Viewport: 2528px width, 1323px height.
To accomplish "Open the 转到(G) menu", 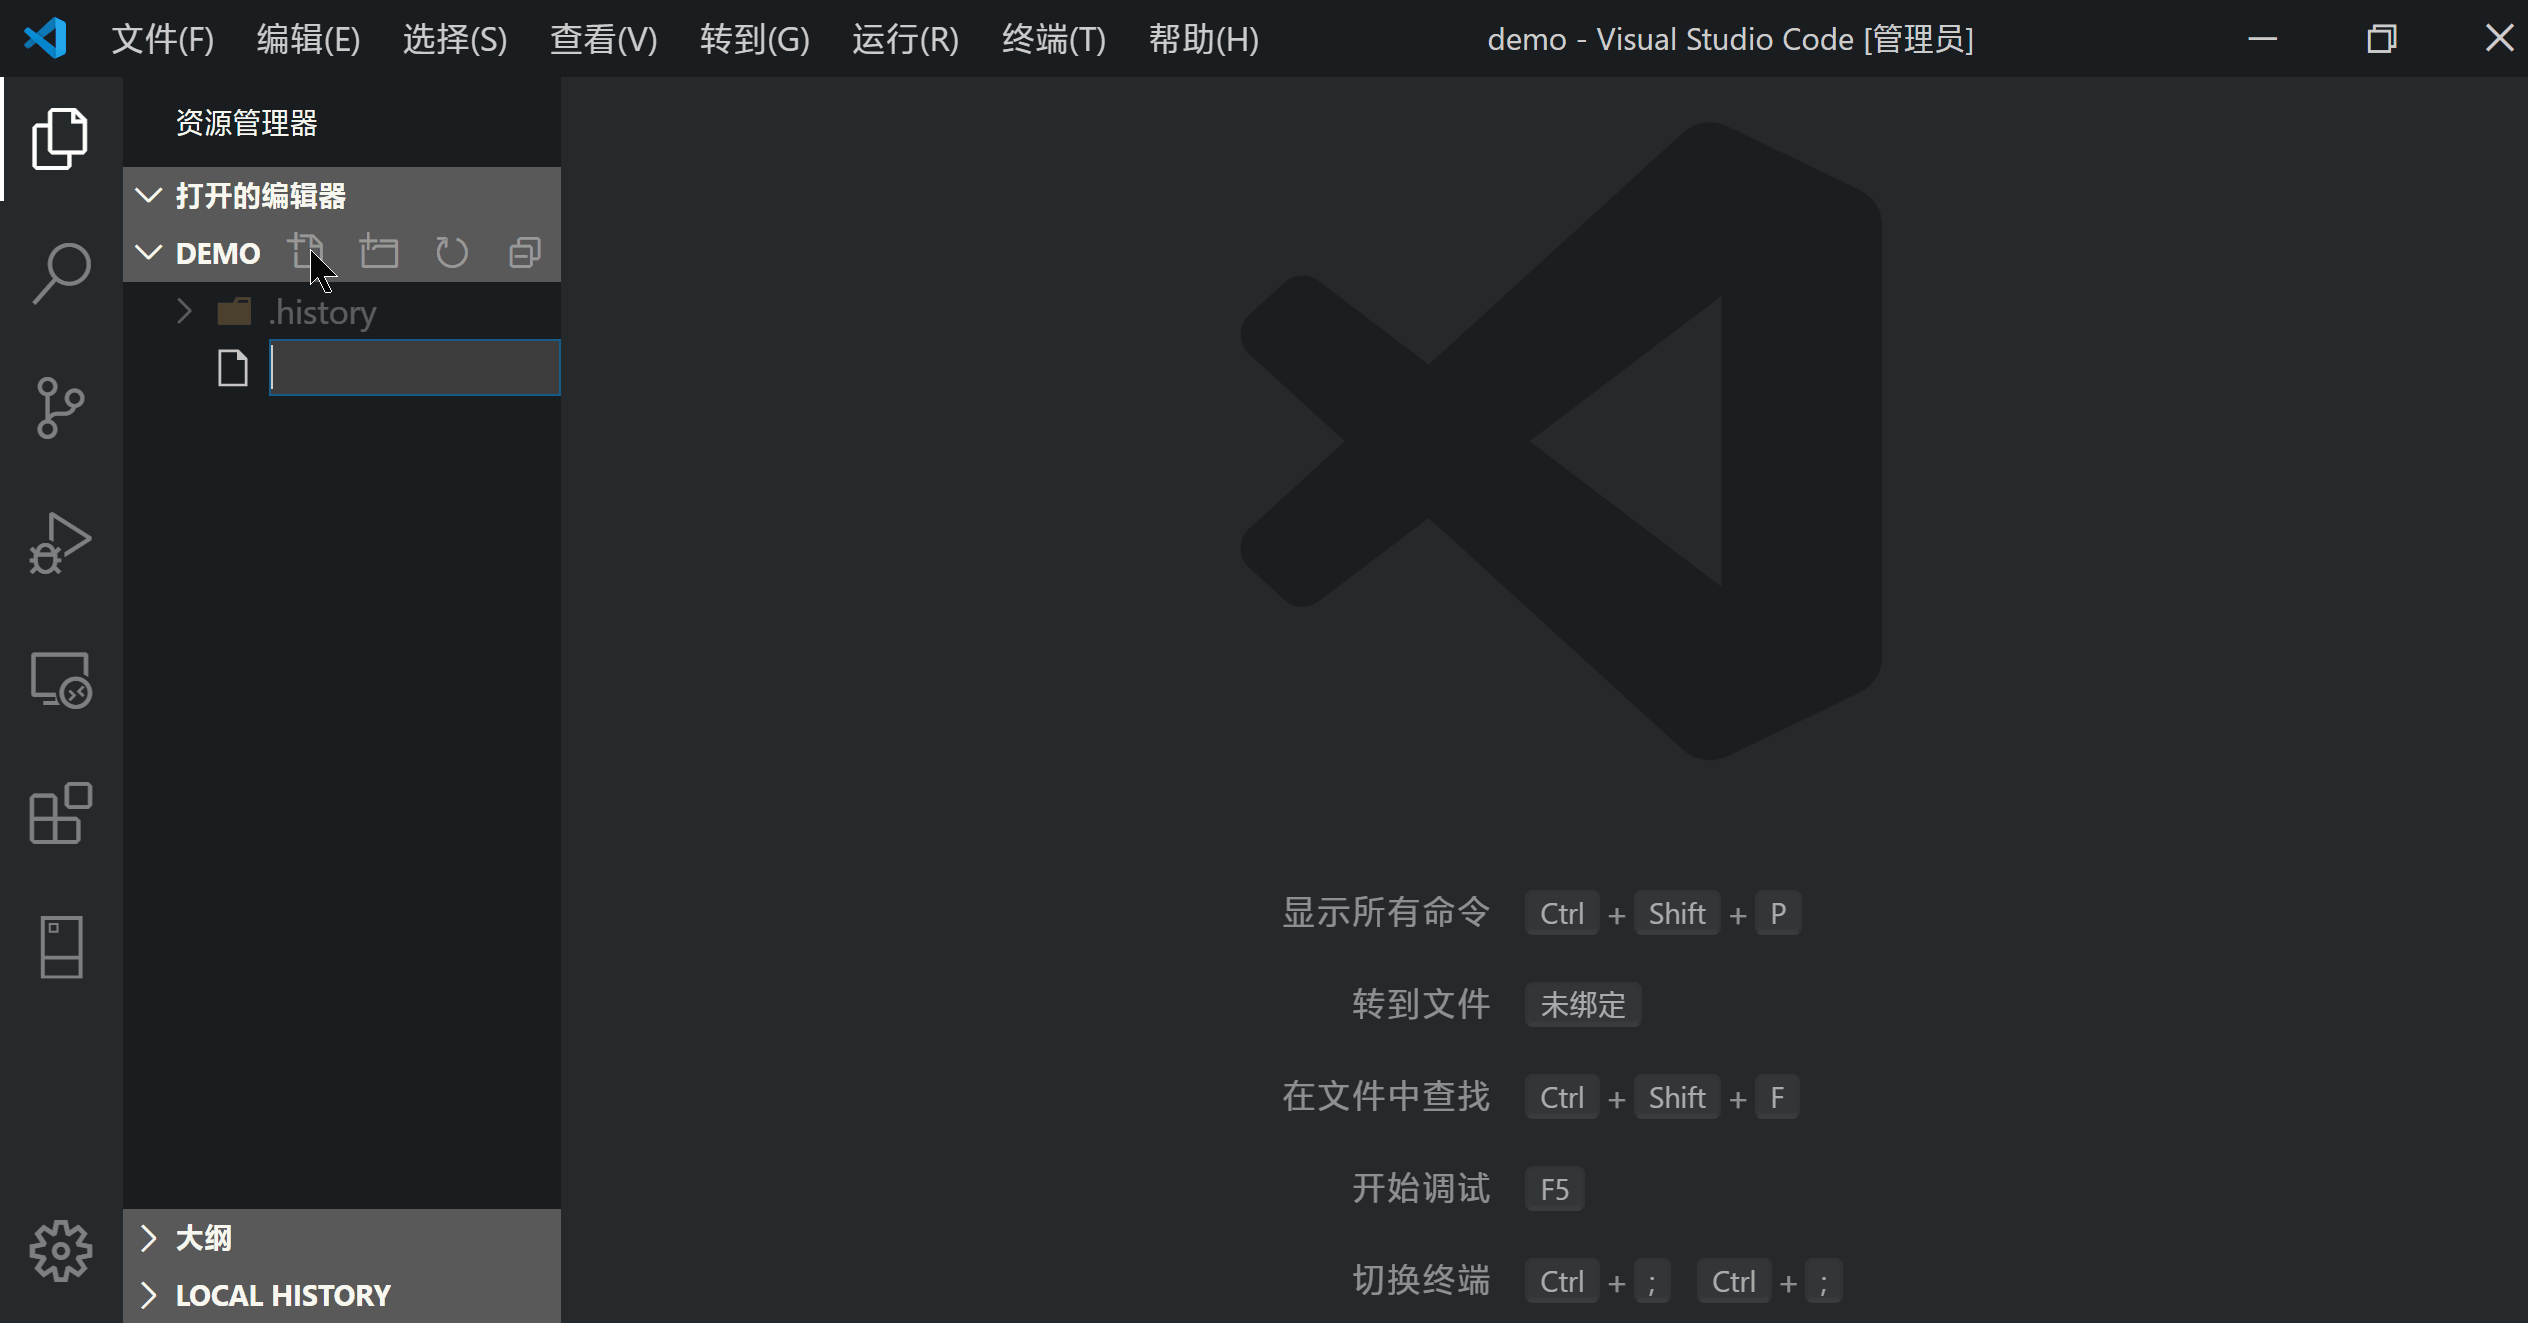I will (754, 39).
